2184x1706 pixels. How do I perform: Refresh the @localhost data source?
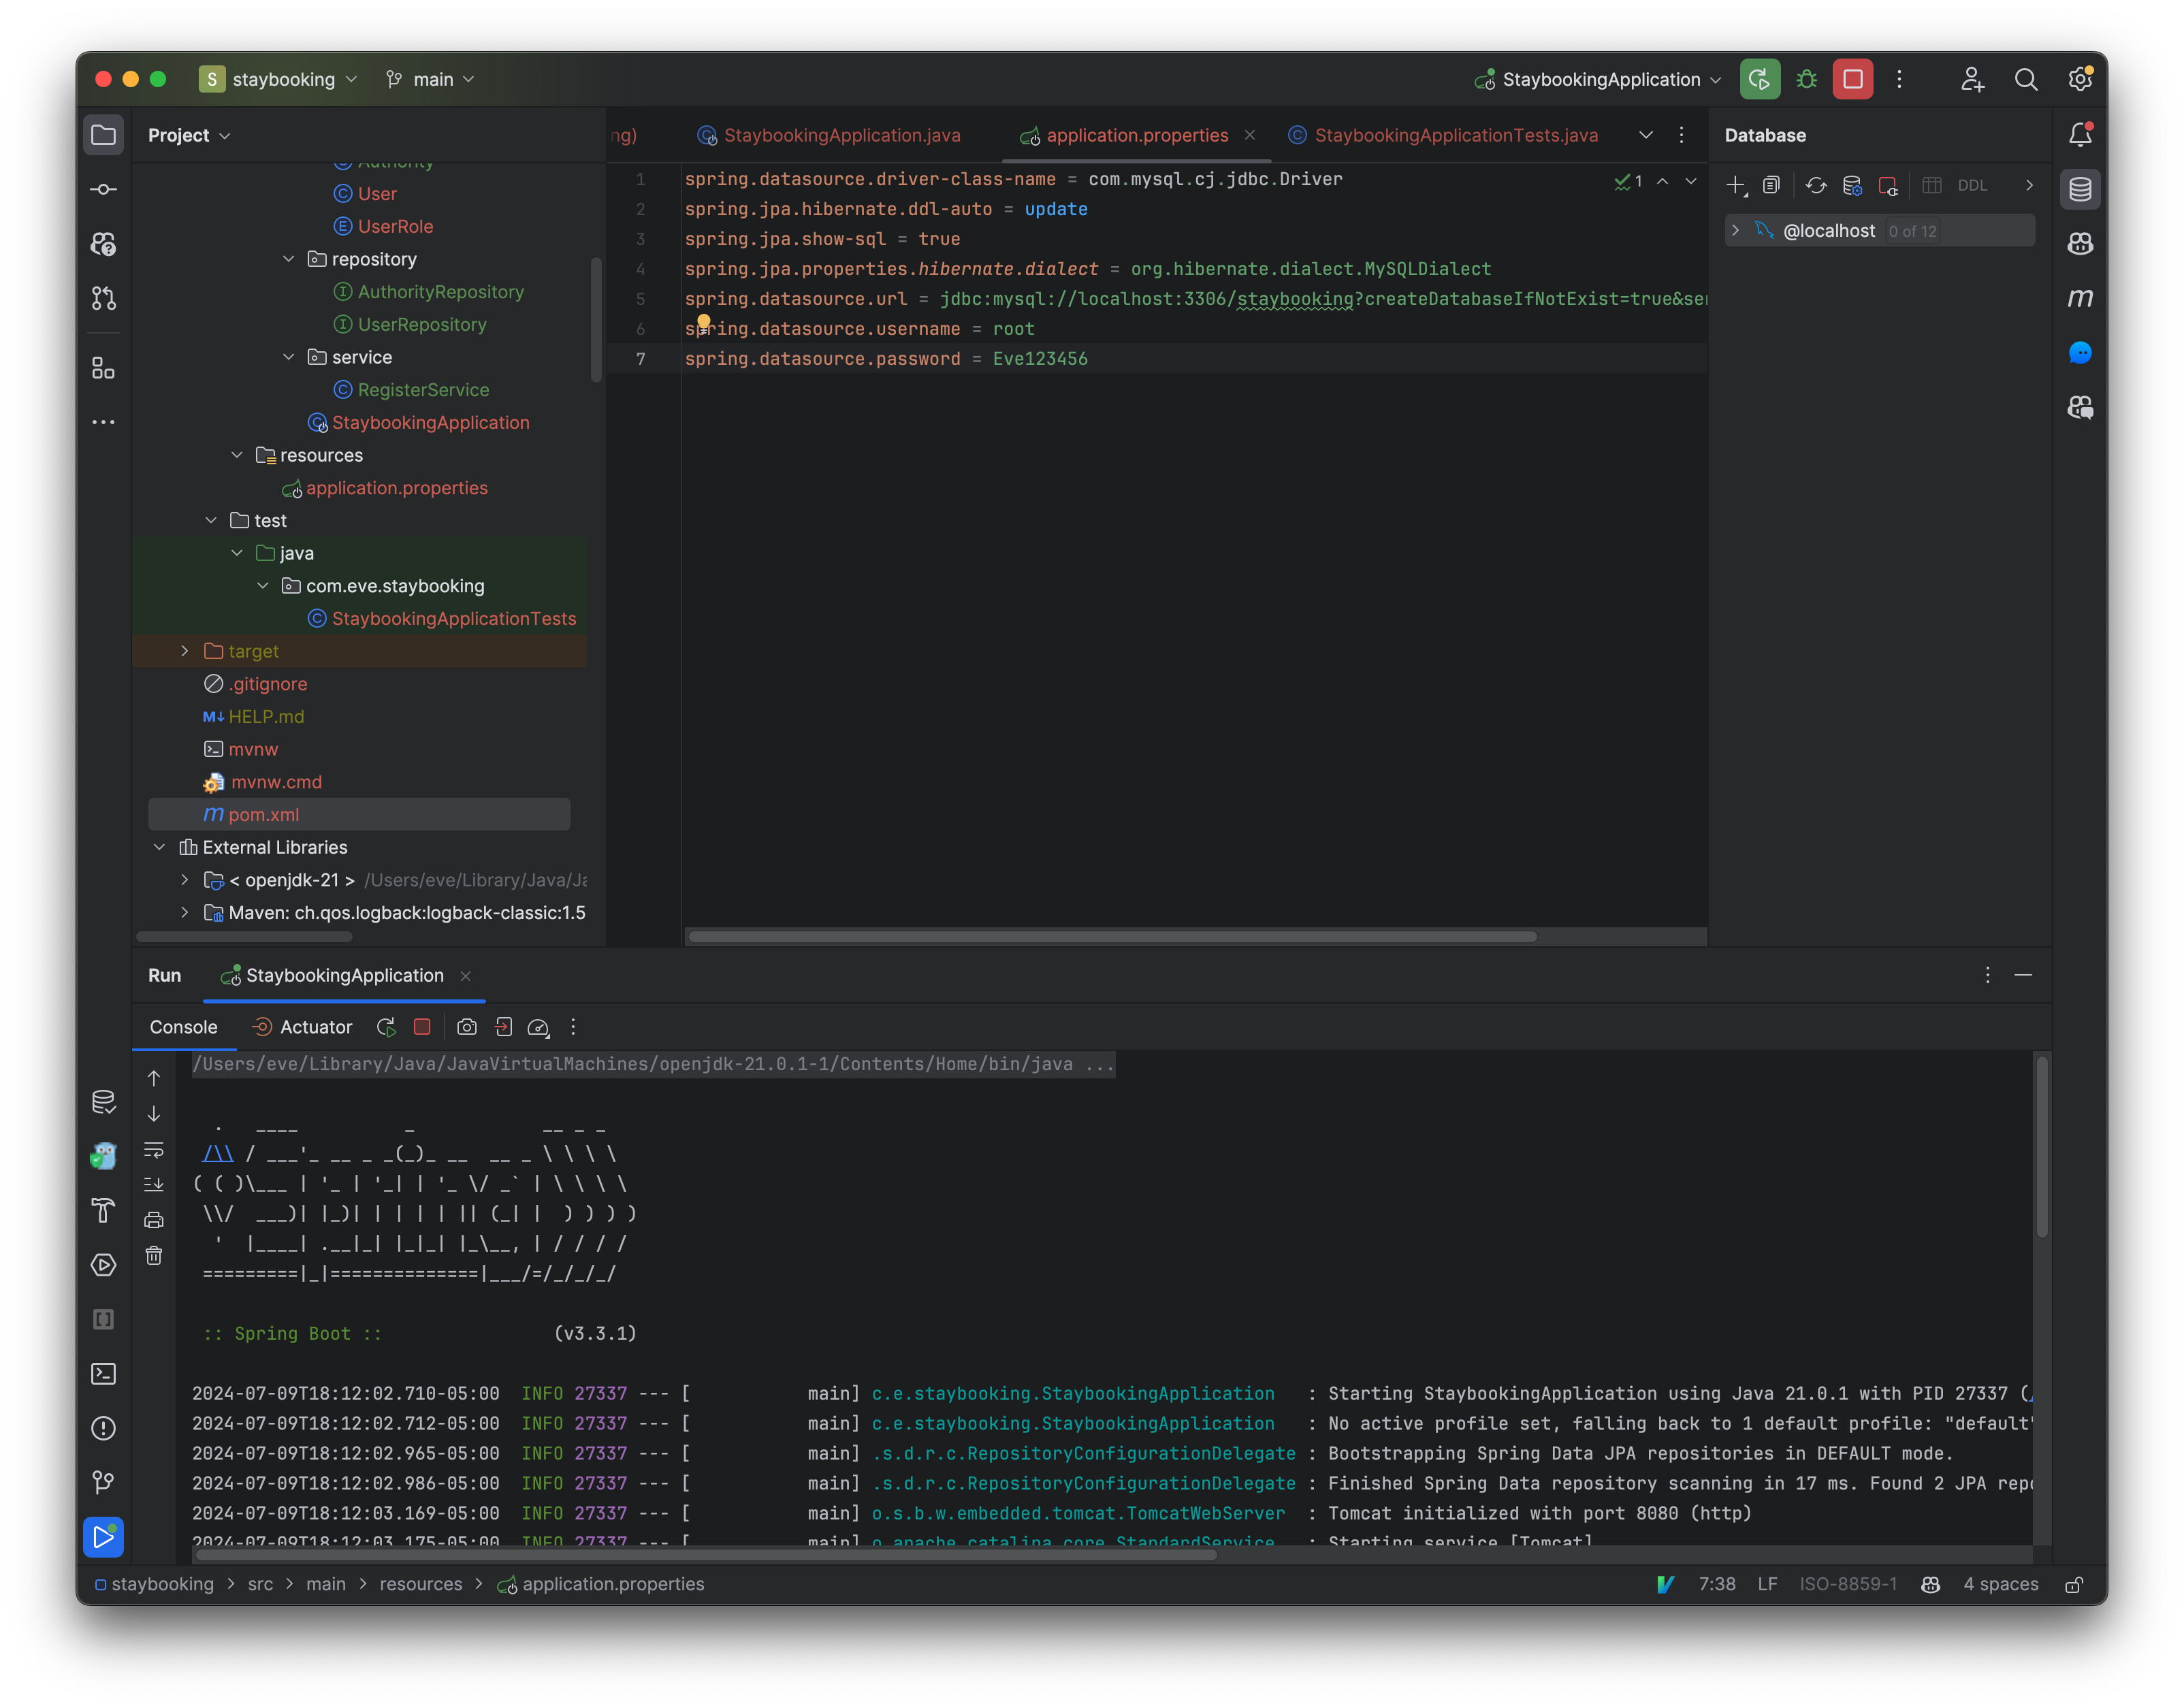point(1817,185)
